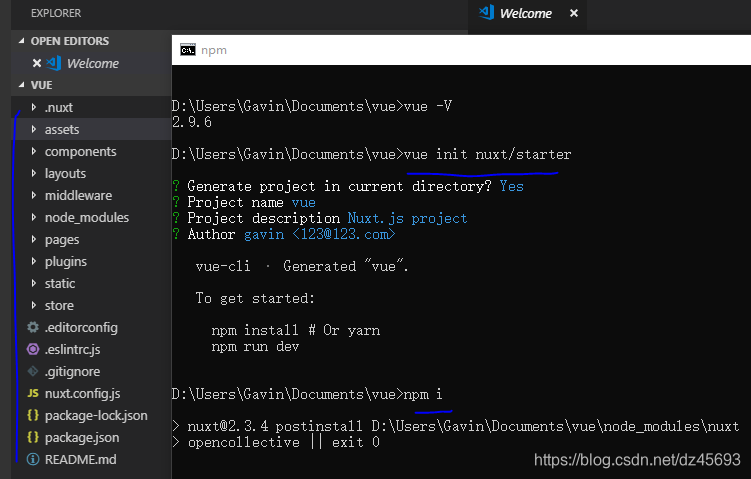Select Welcome in Open Editors
This screenshot has height=479, width=751.
[x=91, y=63]
